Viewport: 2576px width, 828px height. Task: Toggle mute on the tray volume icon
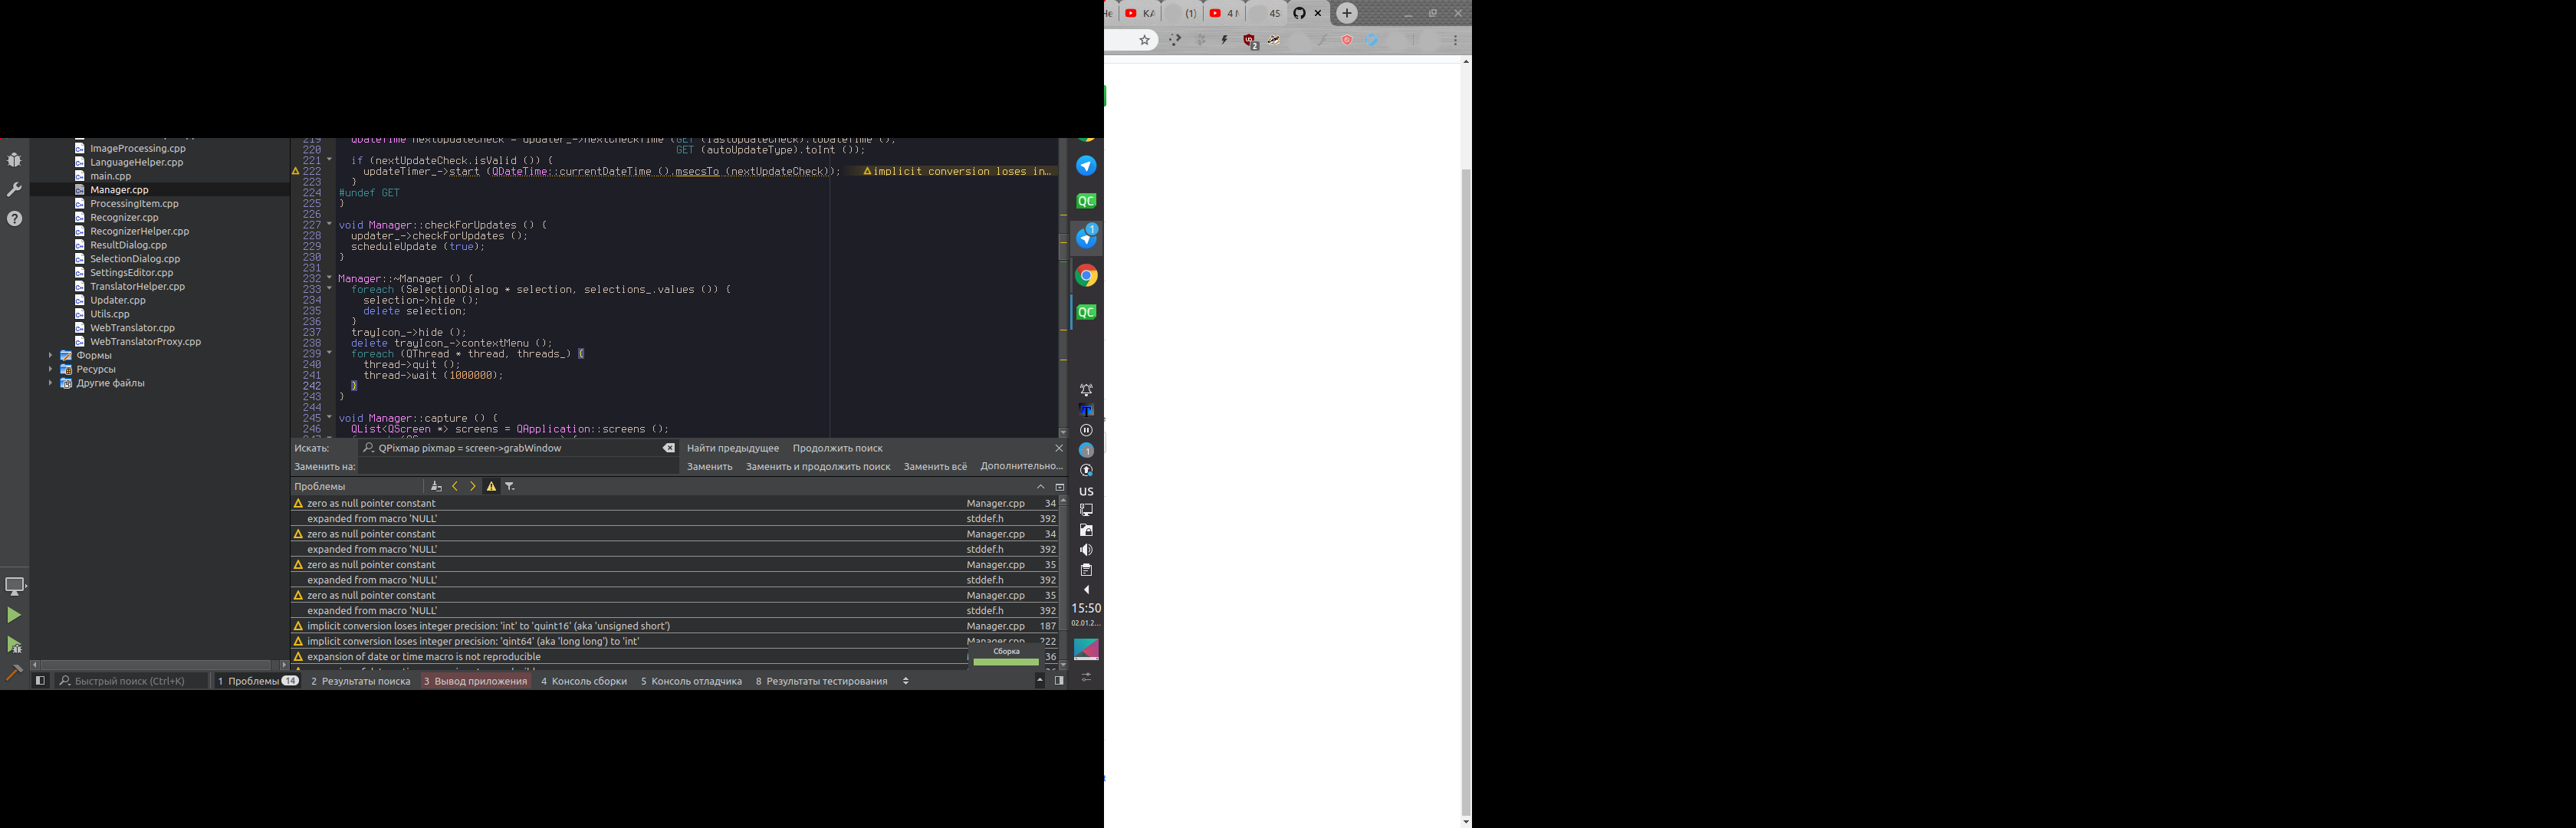(x=1086, y=549)
